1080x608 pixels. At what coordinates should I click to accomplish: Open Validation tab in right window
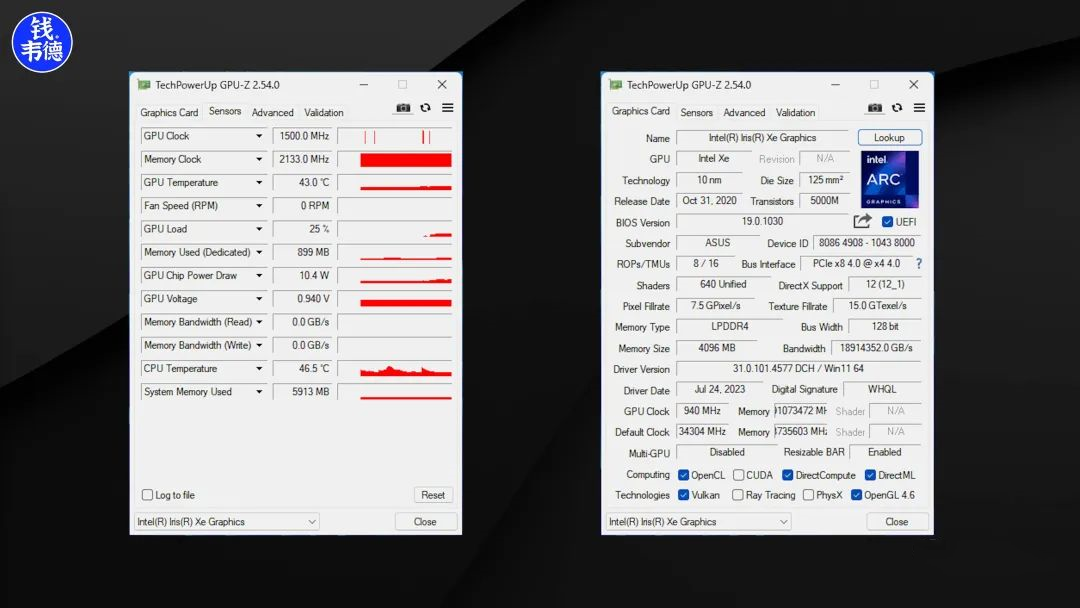796,112
